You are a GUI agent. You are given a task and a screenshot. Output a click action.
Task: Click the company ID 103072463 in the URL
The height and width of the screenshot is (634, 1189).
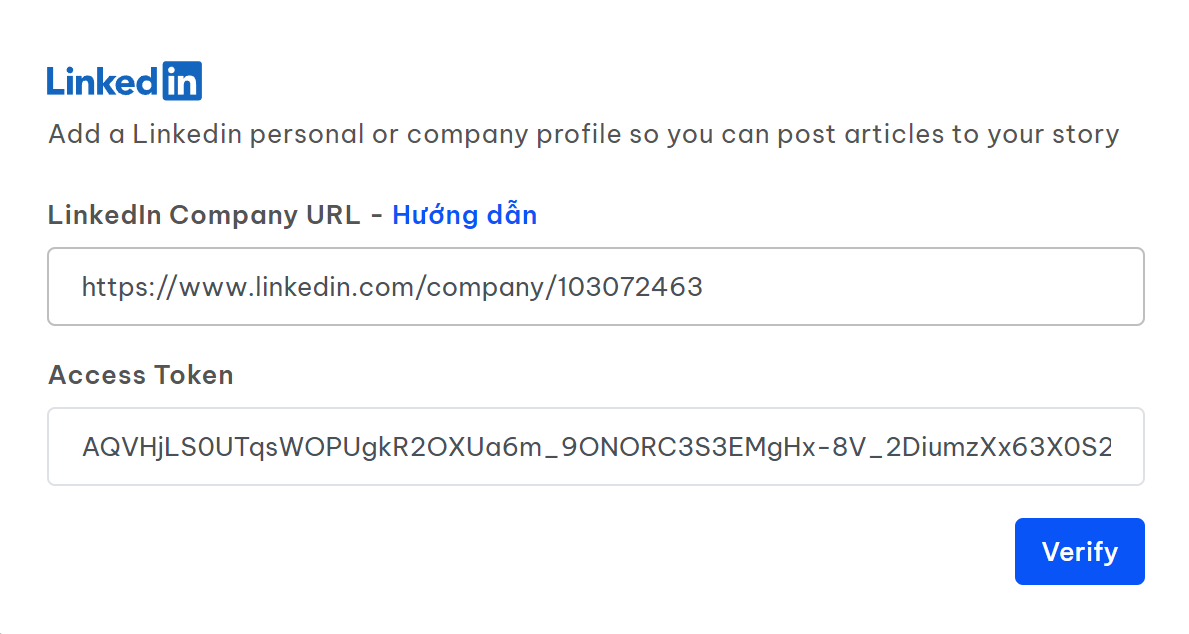click(630, 288)
